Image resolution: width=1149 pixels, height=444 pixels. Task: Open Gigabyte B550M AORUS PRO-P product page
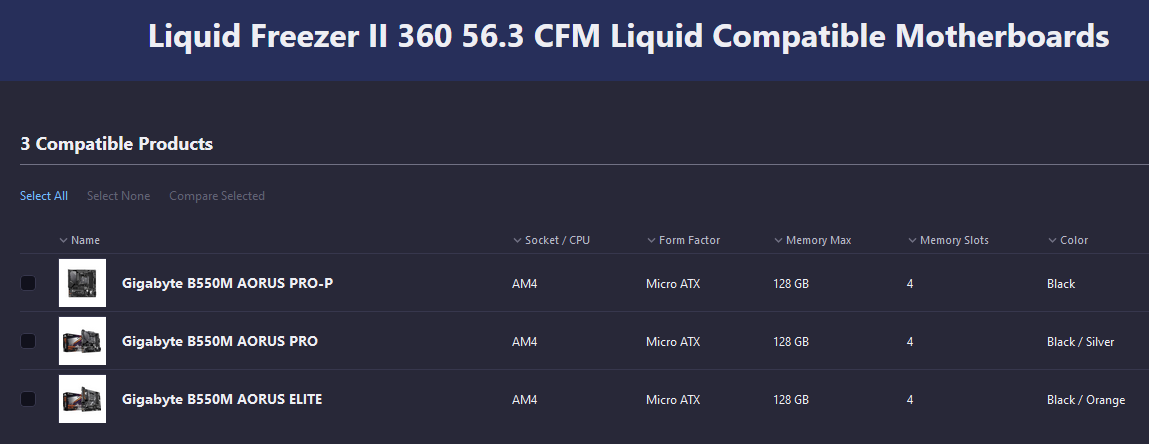click(227, 283)
